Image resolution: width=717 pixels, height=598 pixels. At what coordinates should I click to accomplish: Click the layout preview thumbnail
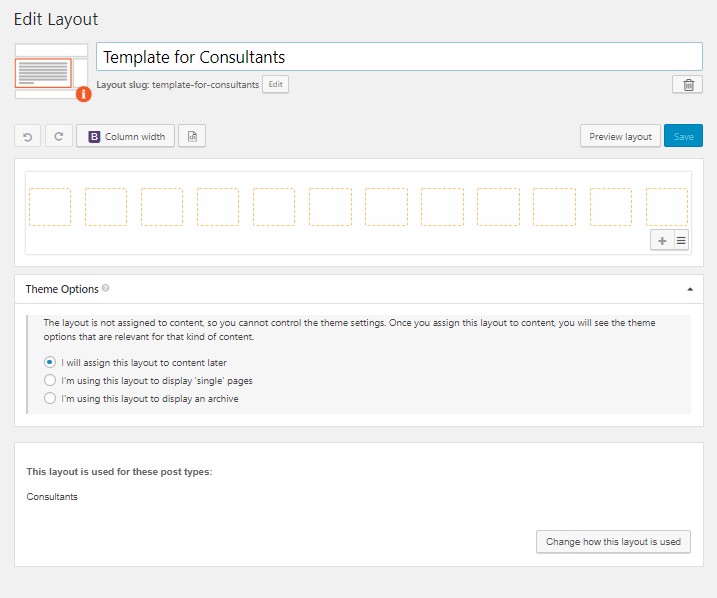click(43, 72)
